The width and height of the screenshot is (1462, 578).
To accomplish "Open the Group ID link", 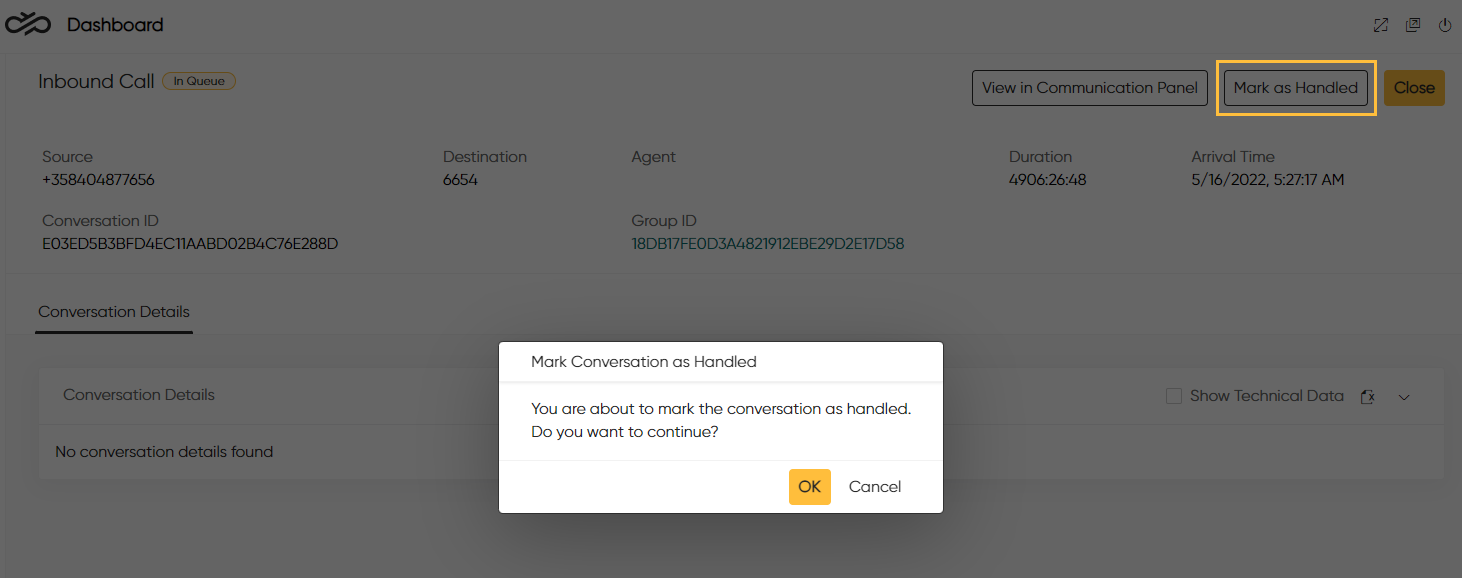I will tap(768, 244).
